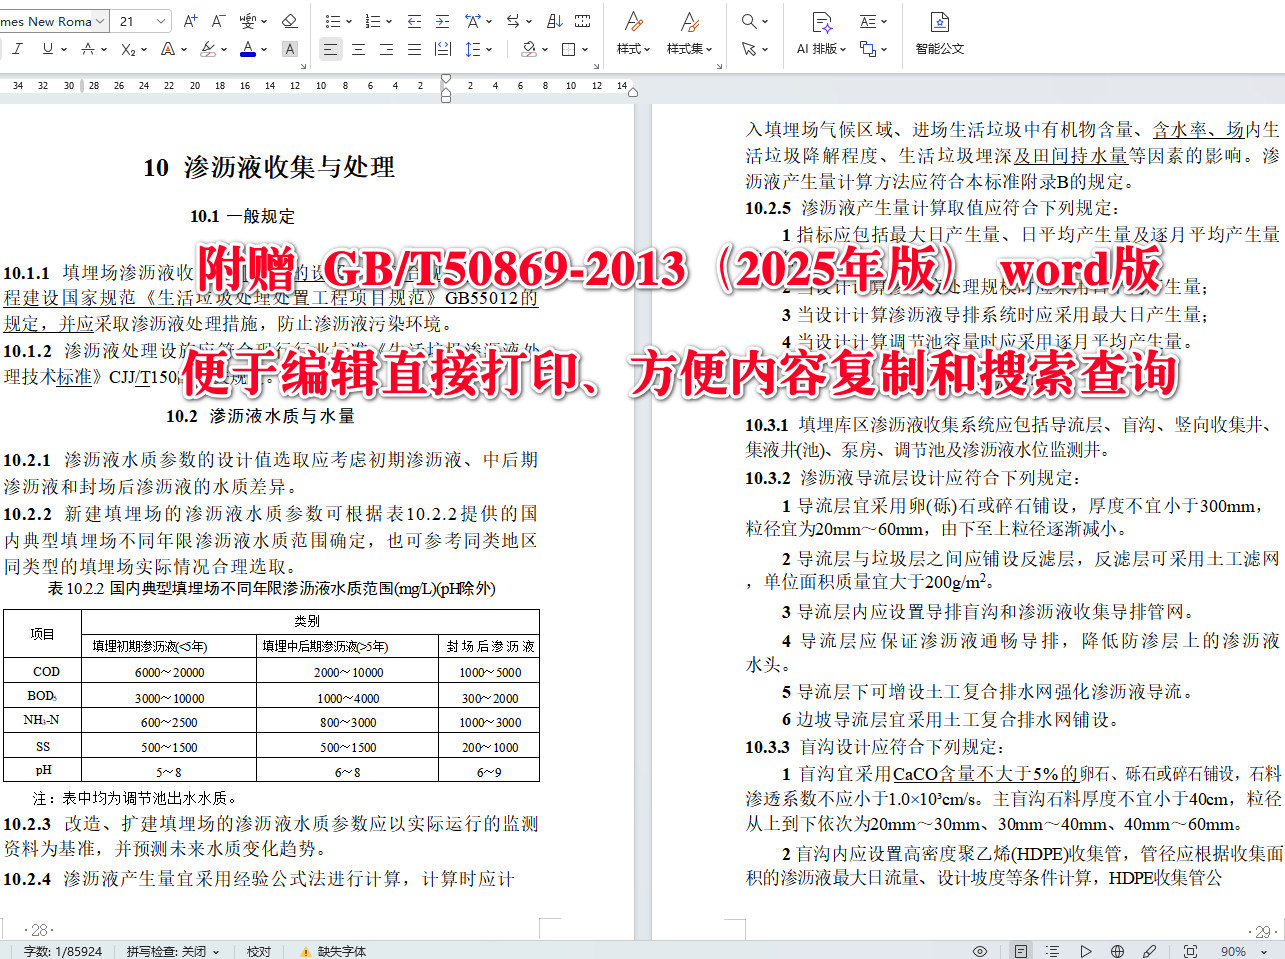The height and width of the screenshot is (959, 1285).
Task: Click the 校对 proofreading button
Action: tap(258, 951)
